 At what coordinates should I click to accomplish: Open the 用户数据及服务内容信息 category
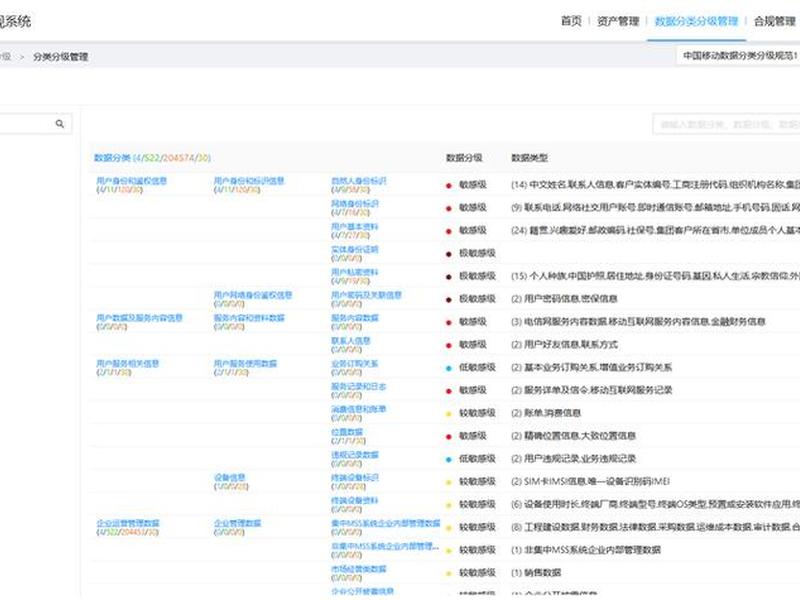[139, 318]
